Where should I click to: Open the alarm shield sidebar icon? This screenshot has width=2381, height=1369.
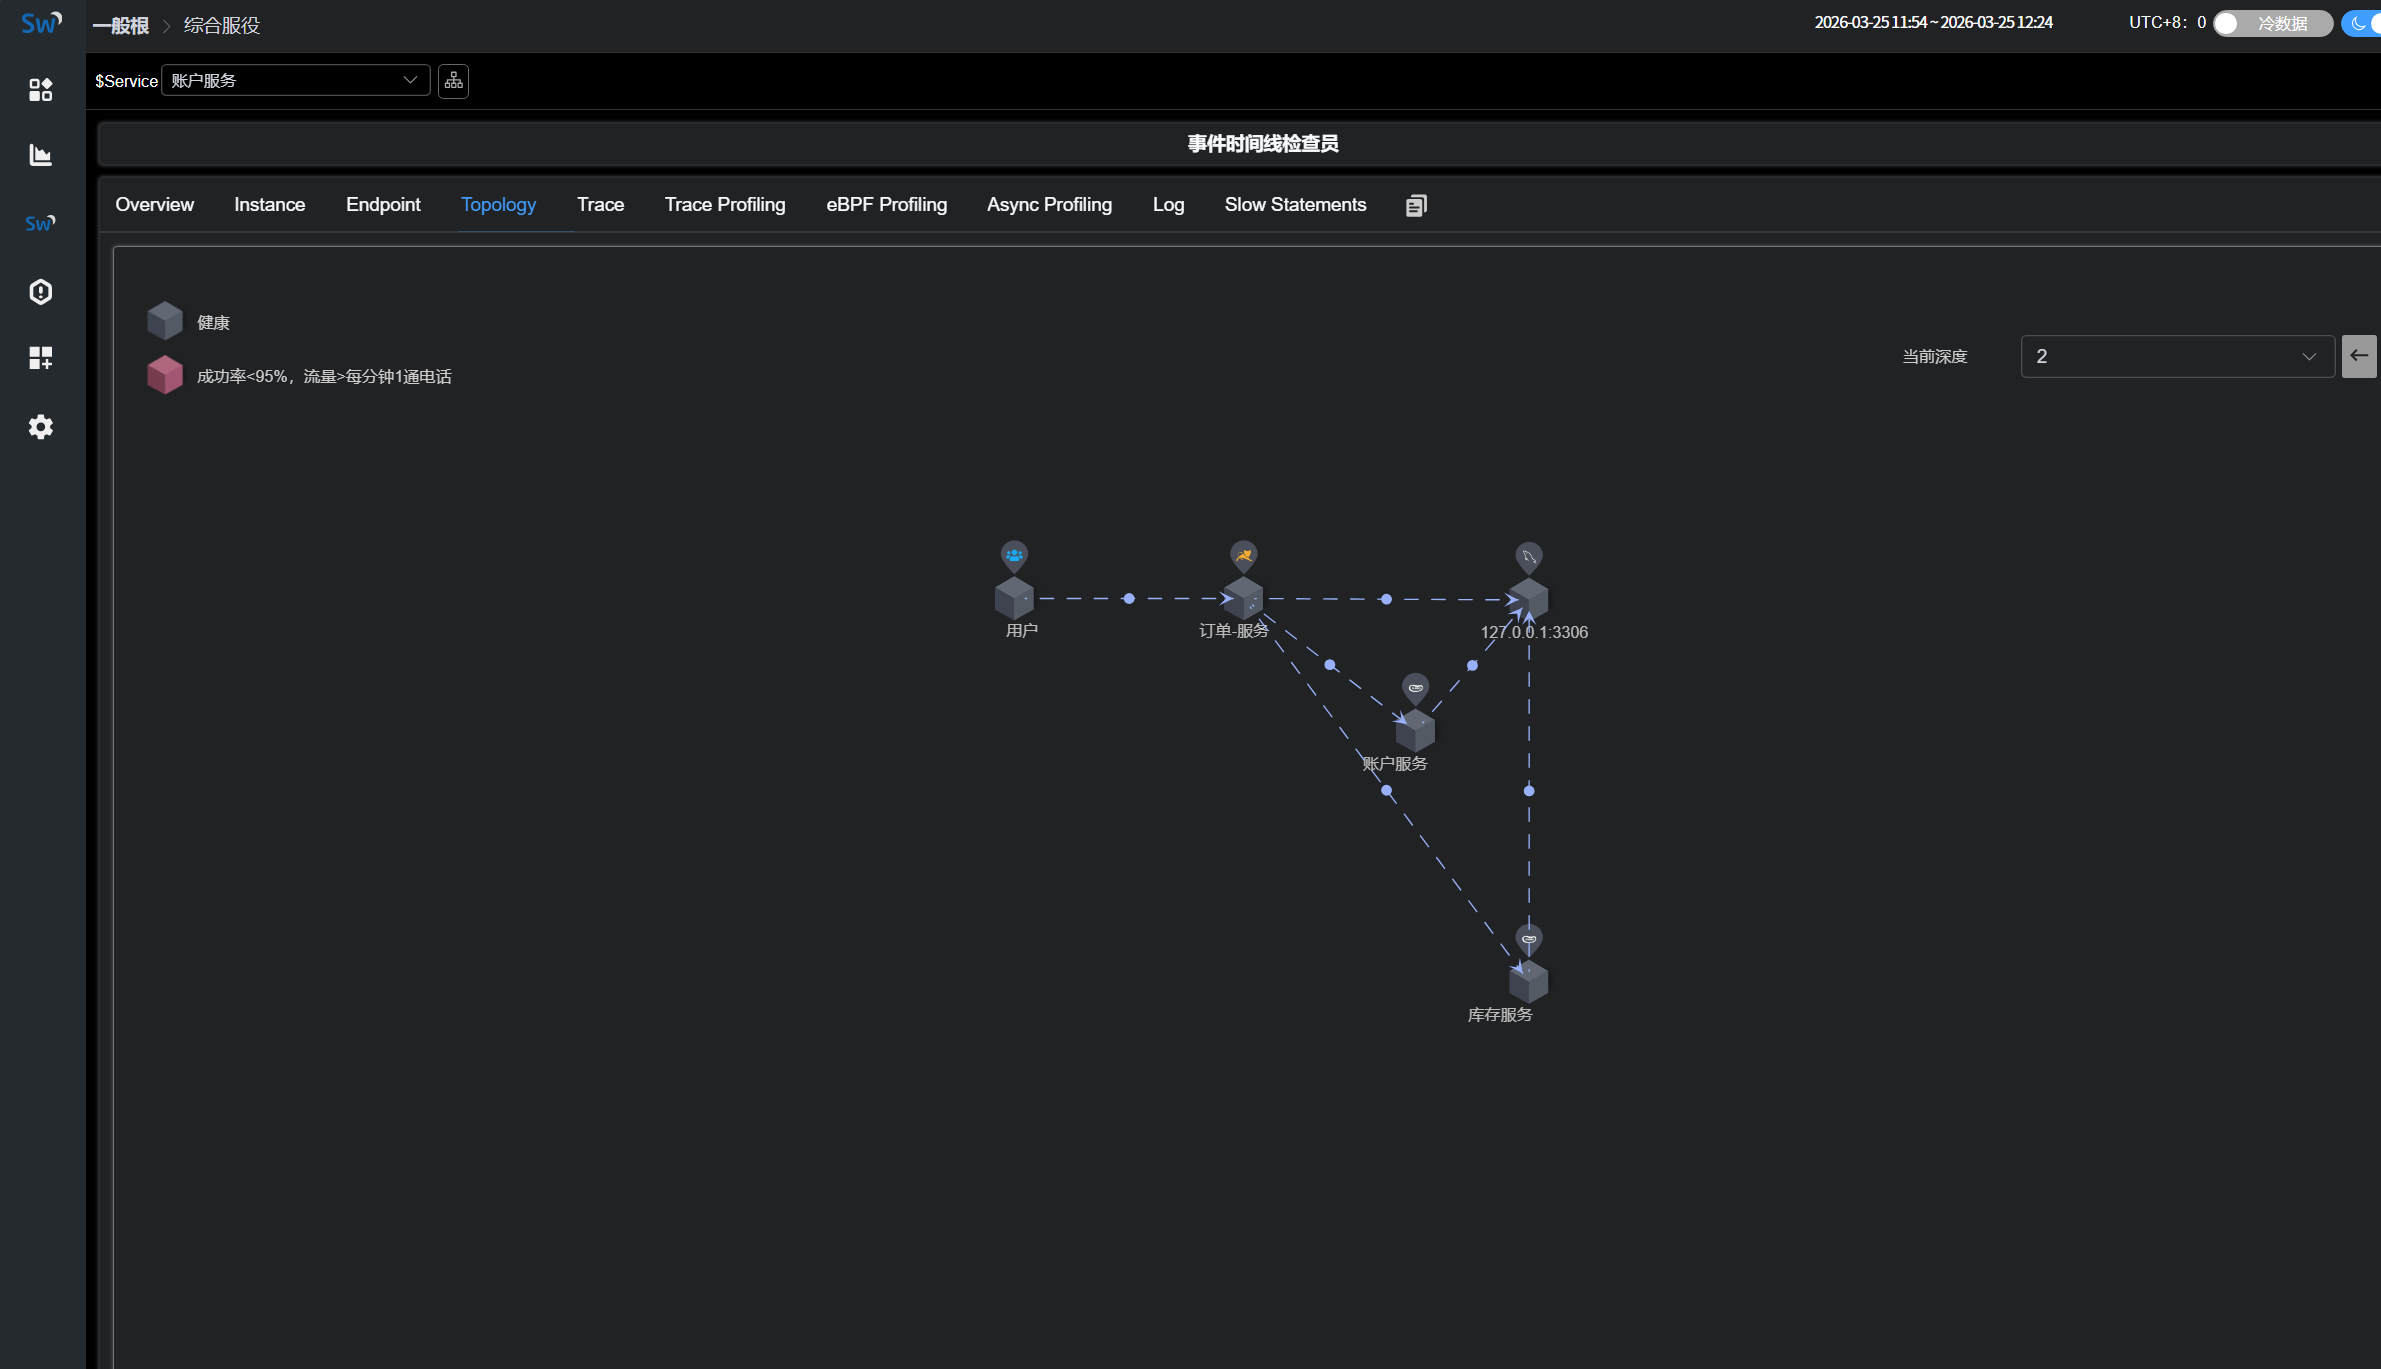pyautogui.click(x=41, y=292)
